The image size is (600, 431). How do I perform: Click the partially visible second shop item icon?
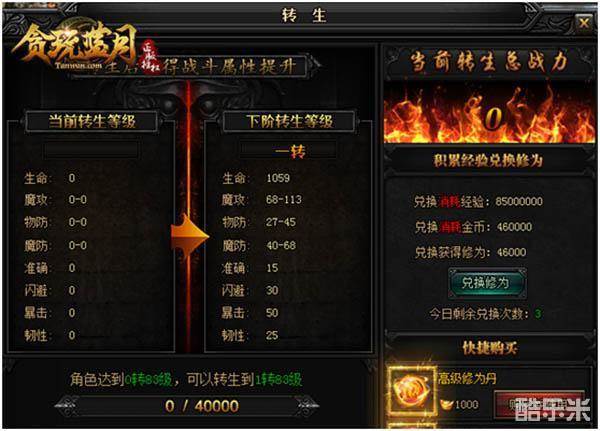[412, 426]
